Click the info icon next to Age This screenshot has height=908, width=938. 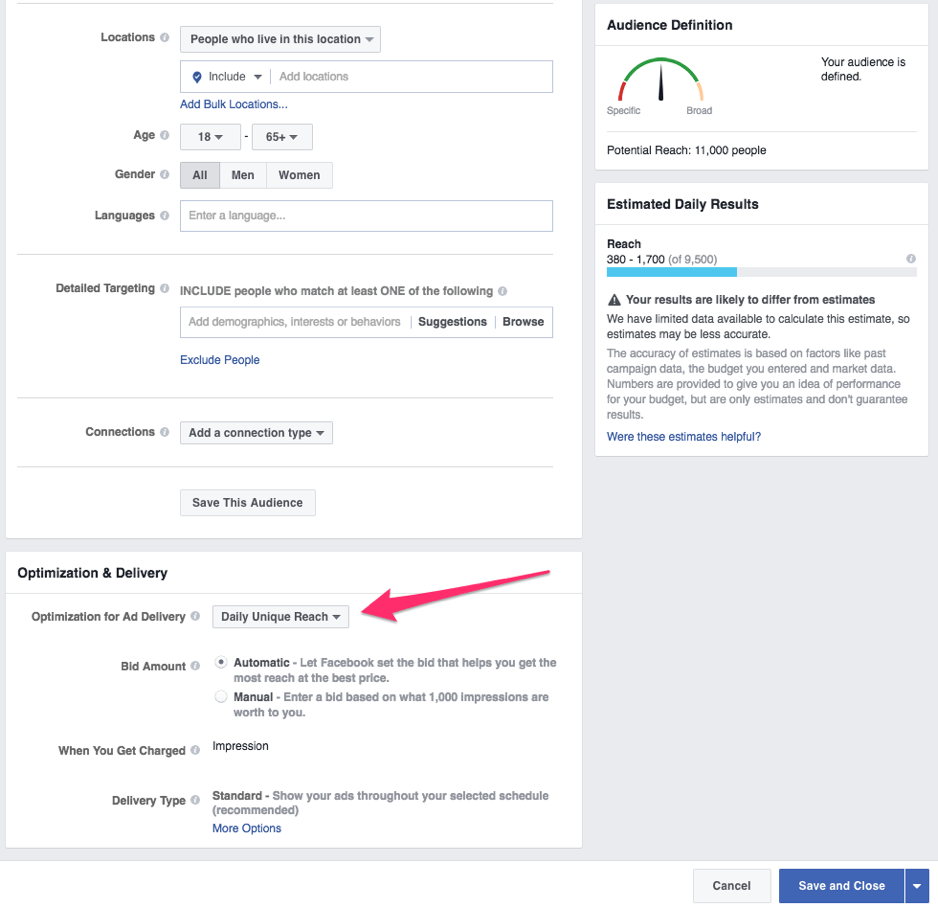click(x=165, y=135)
